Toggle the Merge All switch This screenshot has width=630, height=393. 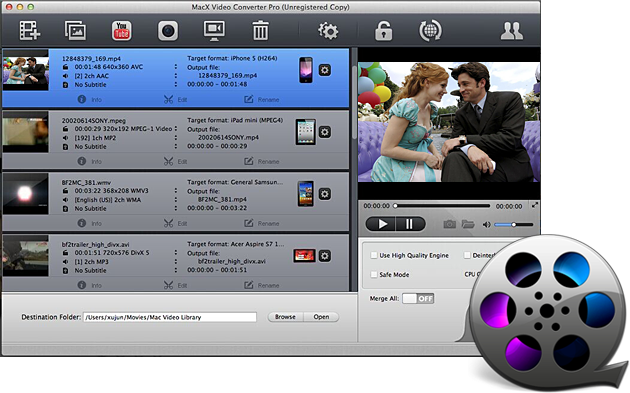418,298
